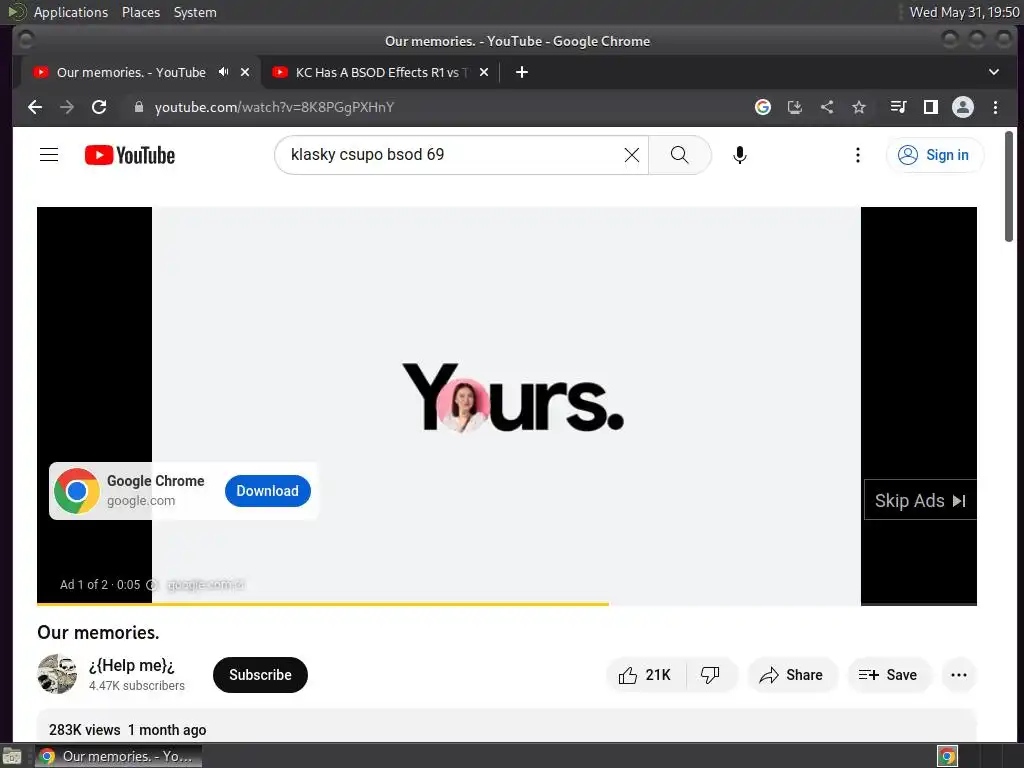
Task: Open the Places menu
Action: (x=141, y=12)
